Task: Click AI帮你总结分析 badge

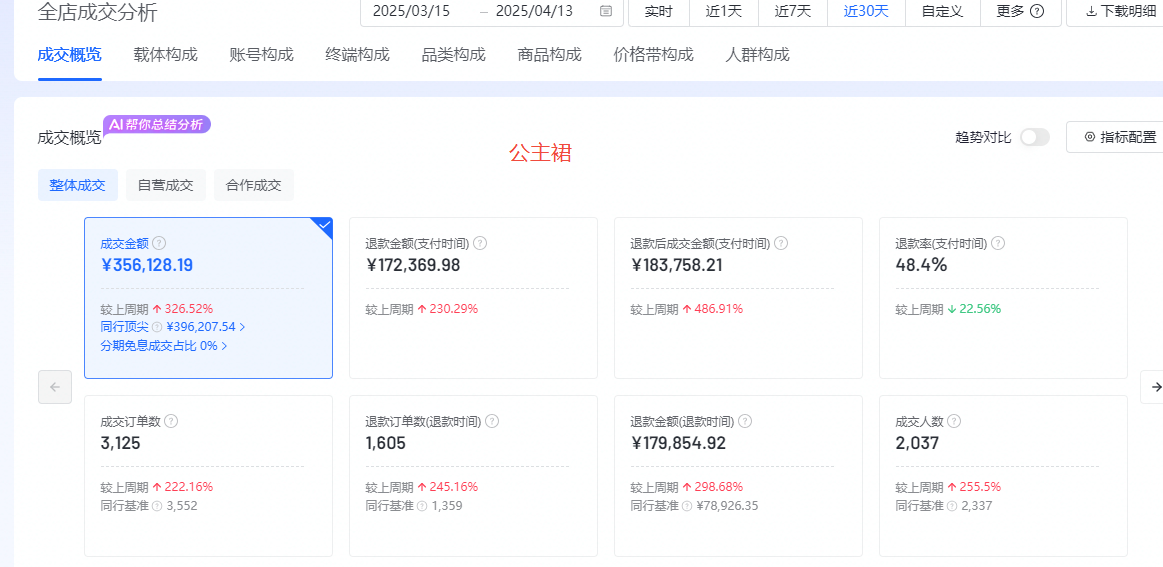Action: pos(157,124)
